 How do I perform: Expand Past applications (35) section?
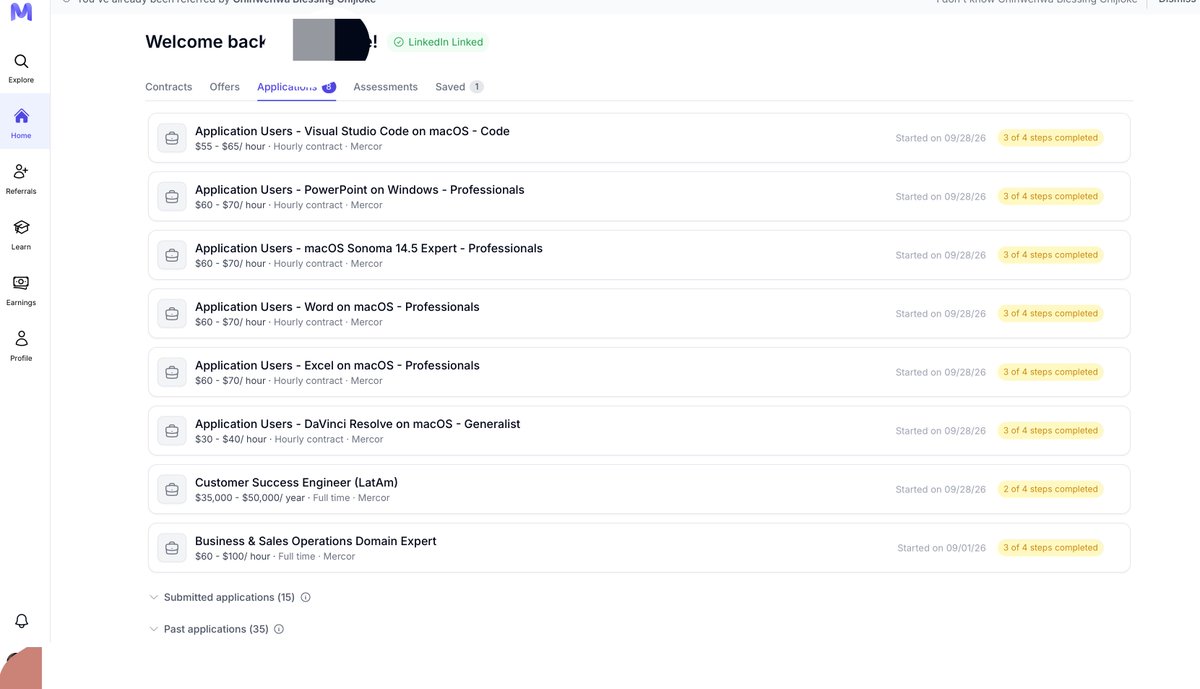(x=209, y=629)
